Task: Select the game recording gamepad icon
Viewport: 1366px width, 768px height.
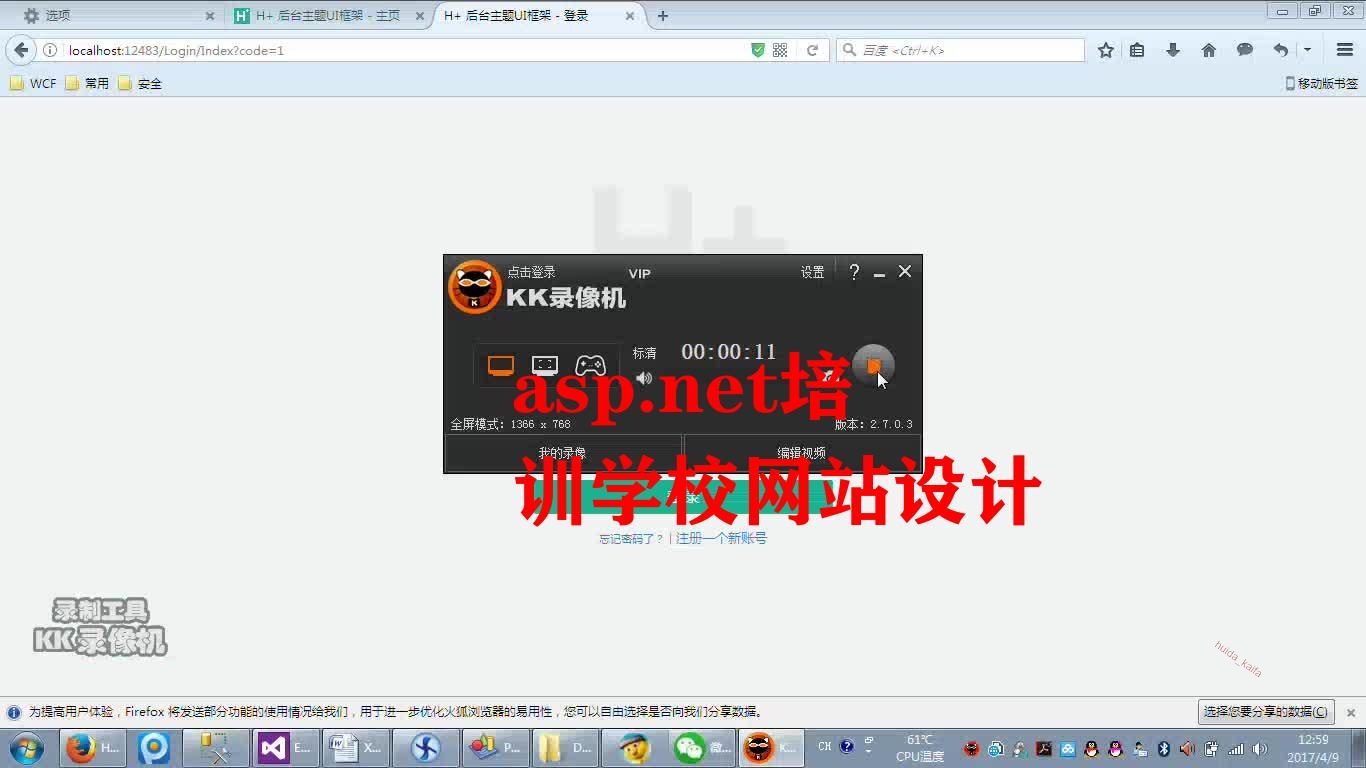Action: coord(590,364)
